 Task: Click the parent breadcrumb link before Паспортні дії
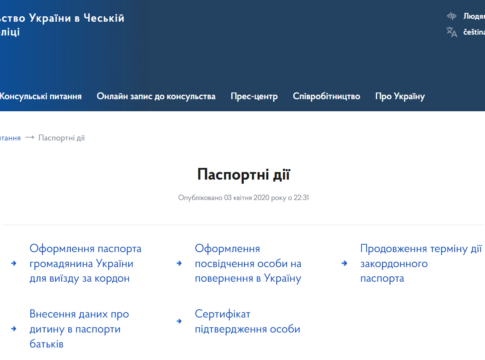pos(10,138)
